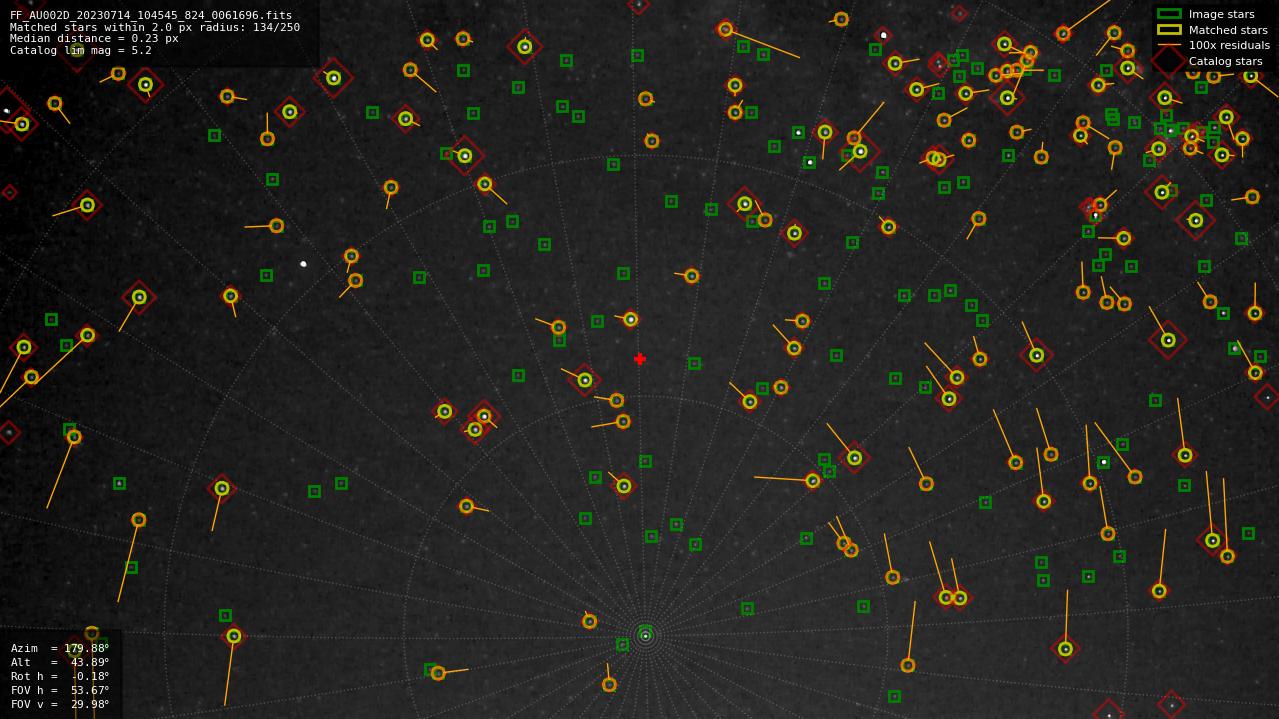Click the 'Rot h = -0.18°' readout
The height and width of the screenshot is (719, 1279).
tap(60, 676)
